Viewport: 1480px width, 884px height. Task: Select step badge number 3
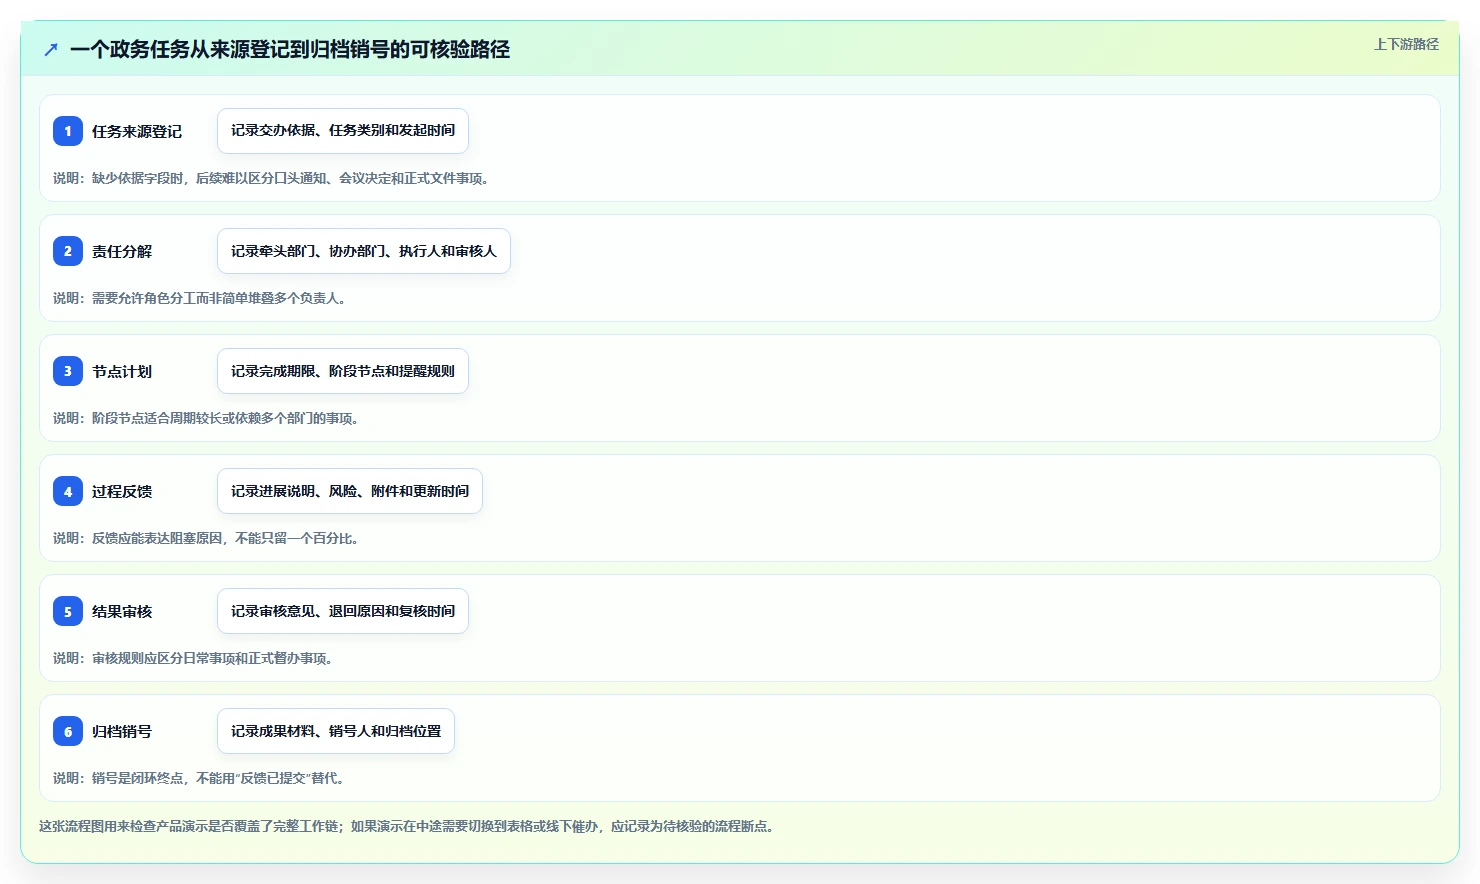pos(68,371)
